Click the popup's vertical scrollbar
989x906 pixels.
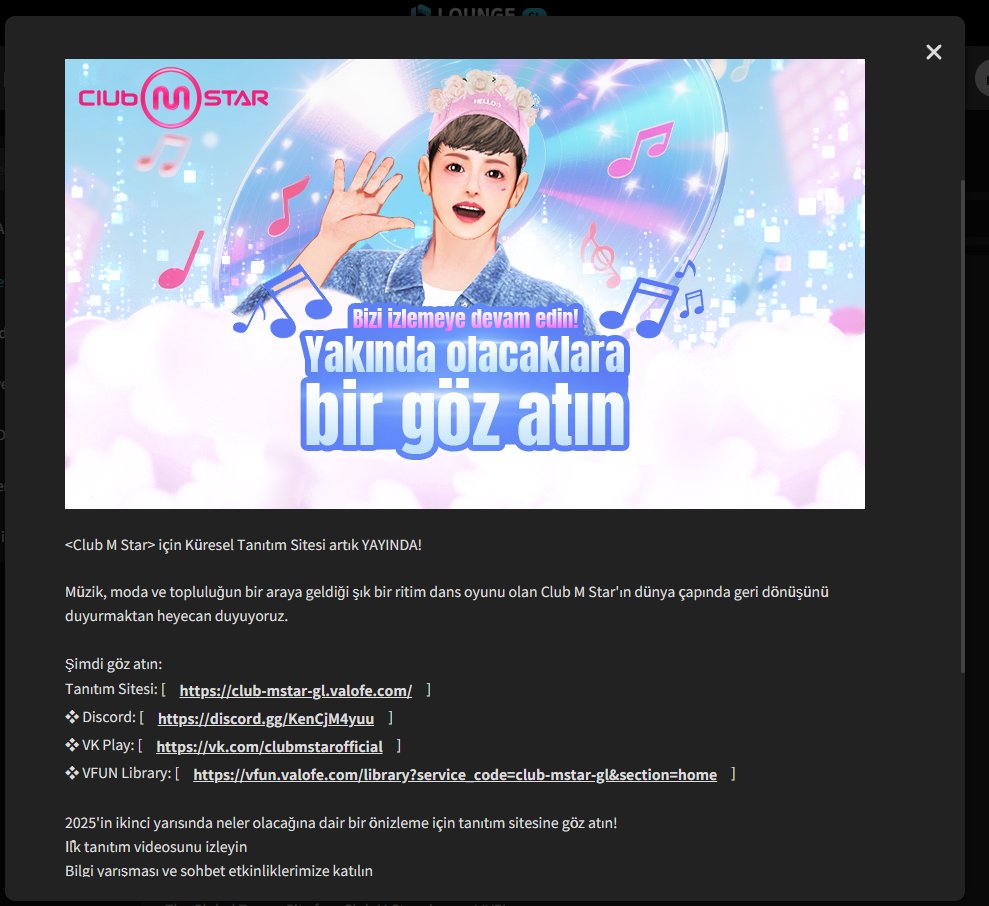[x=962, y=426]
